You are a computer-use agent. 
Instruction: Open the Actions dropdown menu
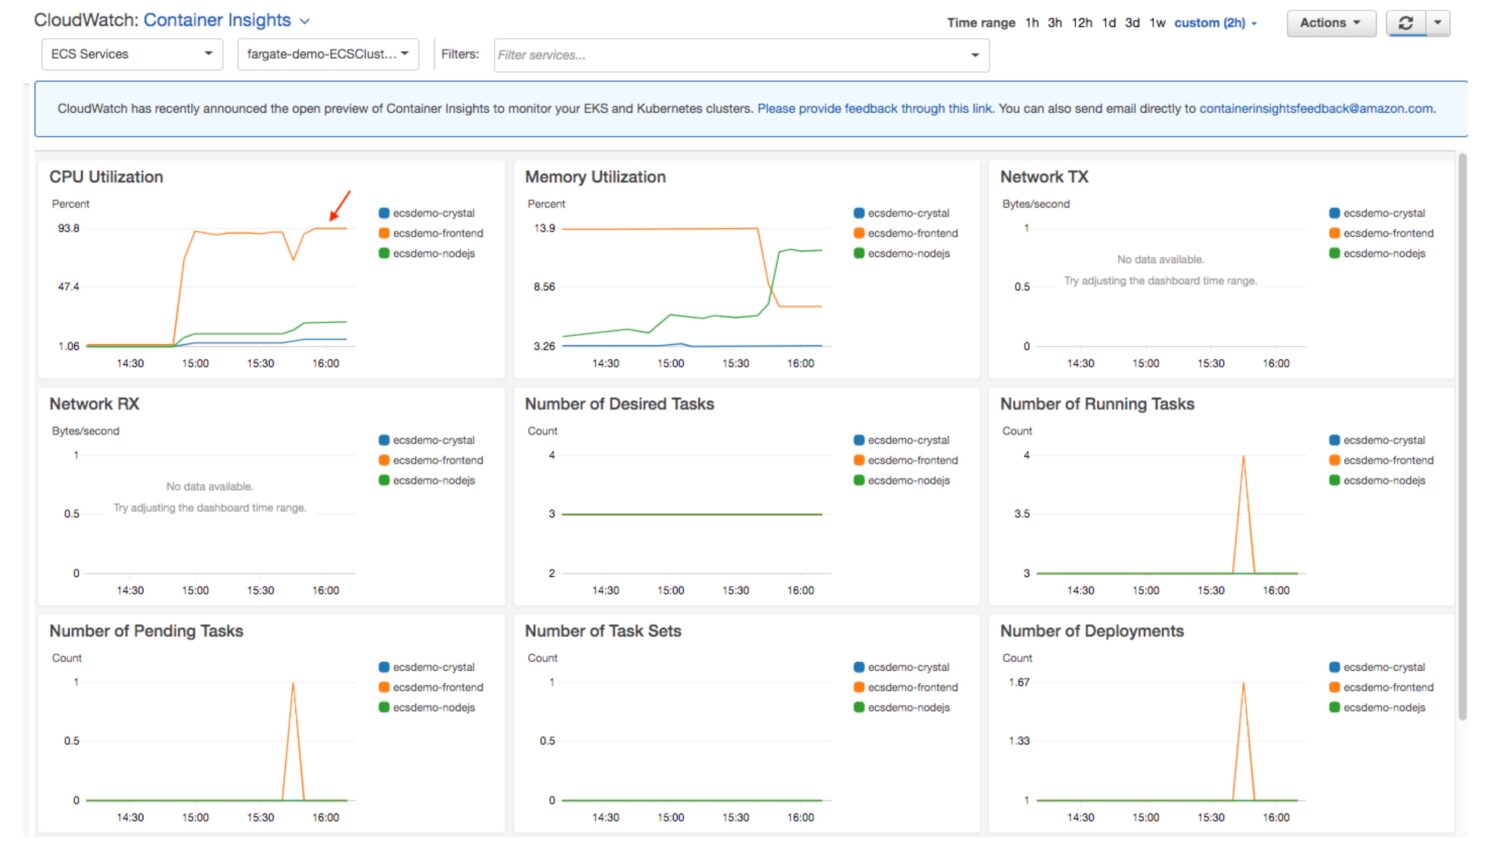tap(1331, 23)
